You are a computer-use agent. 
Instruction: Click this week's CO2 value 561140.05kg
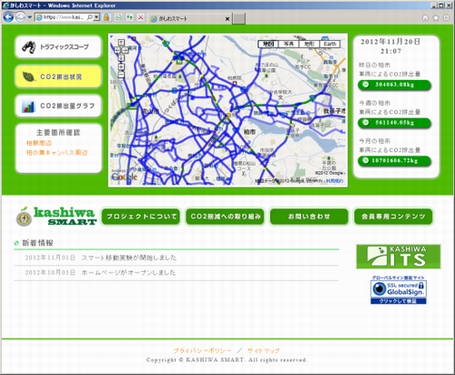395,123
